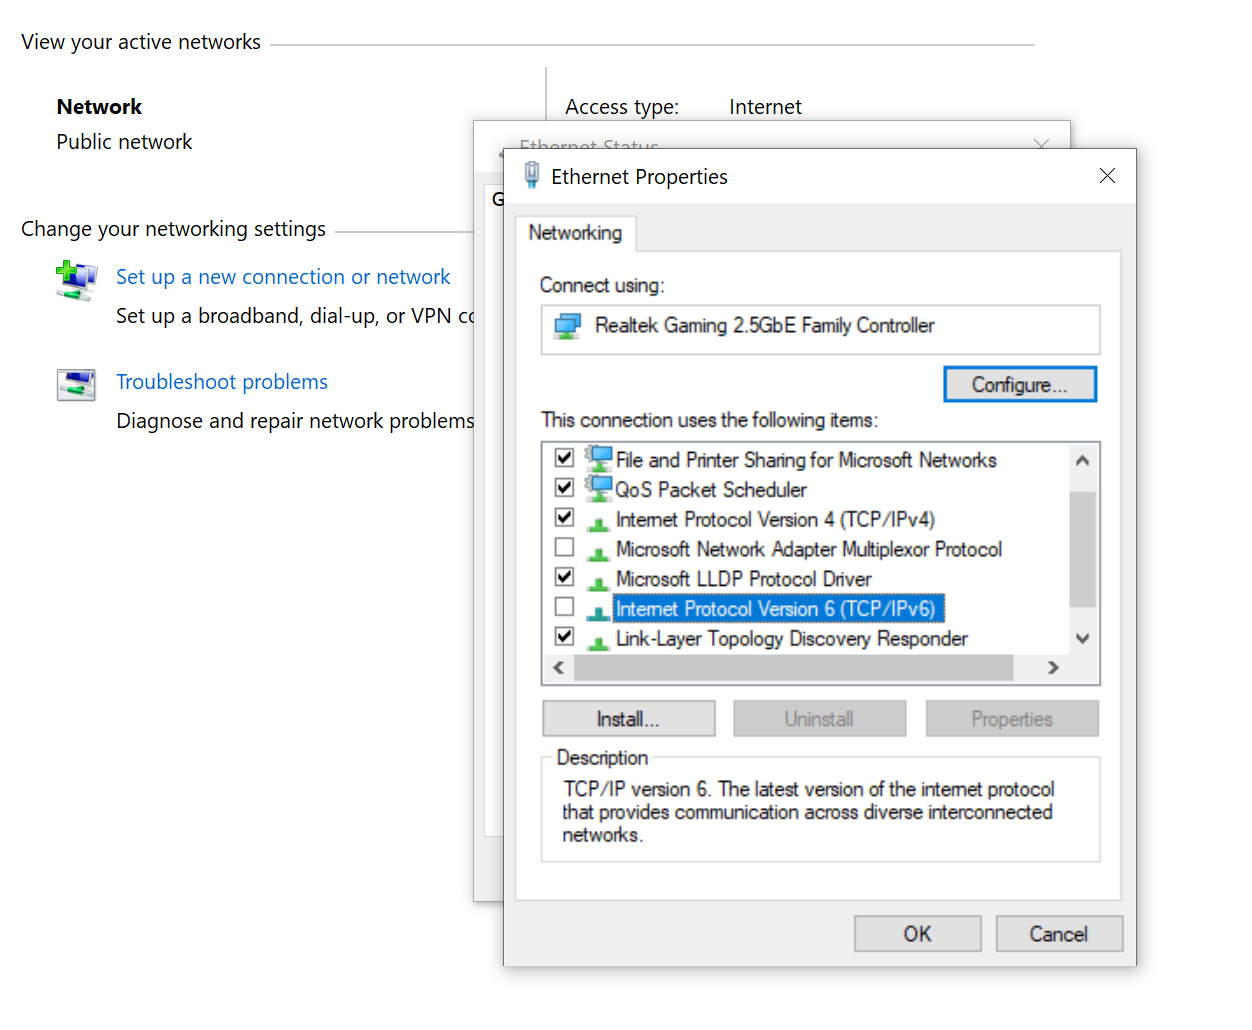Select the Microsoft LLDP Protocol Driver icon

pos(599,580)
